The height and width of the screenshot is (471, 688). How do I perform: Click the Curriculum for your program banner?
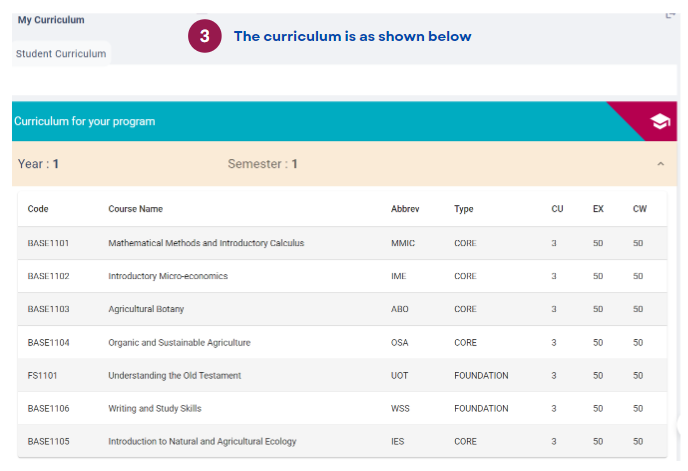click(x=344, y=121)
